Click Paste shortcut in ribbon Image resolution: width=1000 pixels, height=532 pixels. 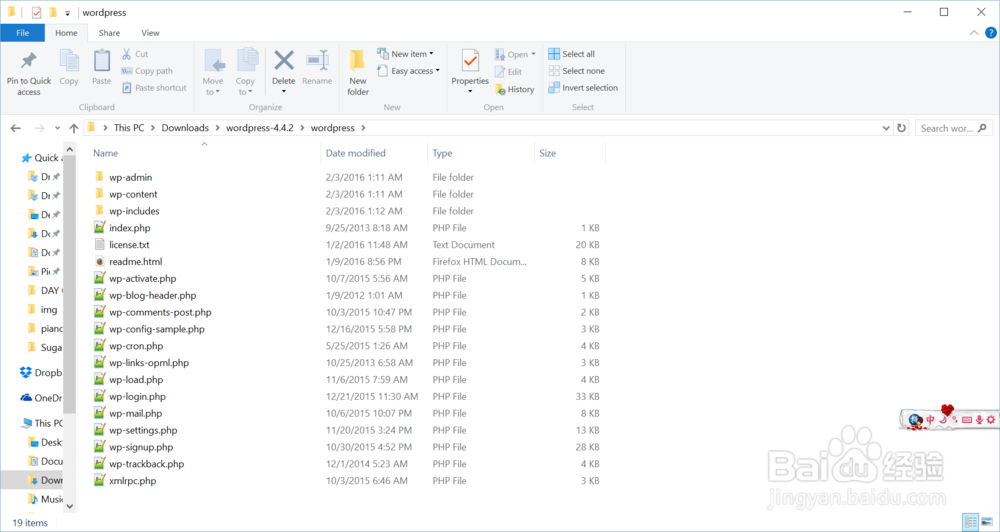pyautogui.click(x=154, y=88)
